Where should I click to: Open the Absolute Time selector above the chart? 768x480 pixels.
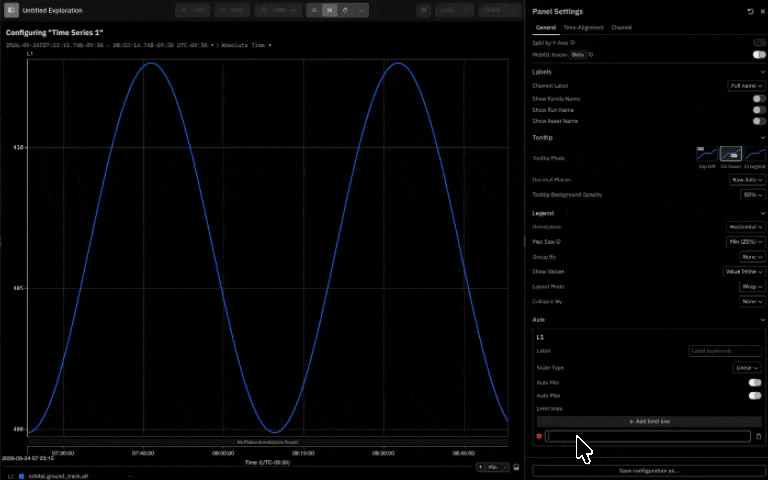(x=246, y=45)
